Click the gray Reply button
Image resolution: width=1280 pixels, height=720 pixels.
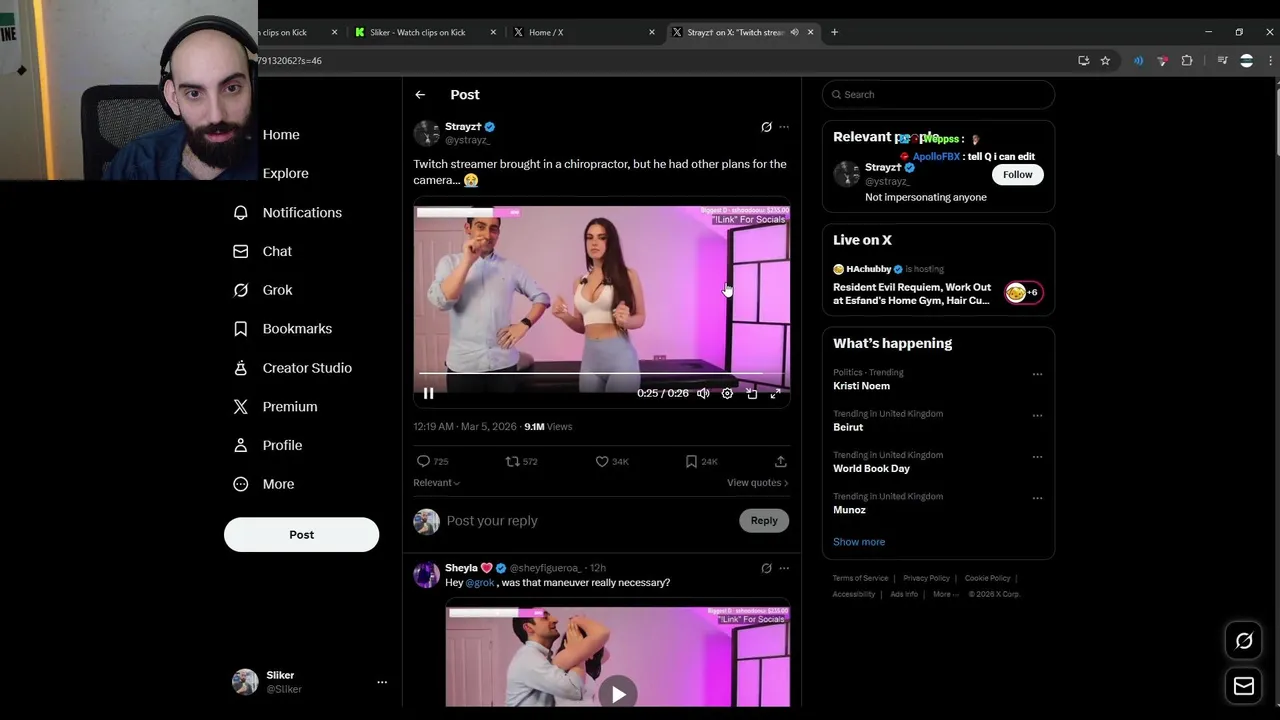pyautogui.click(x=764, y=521)
